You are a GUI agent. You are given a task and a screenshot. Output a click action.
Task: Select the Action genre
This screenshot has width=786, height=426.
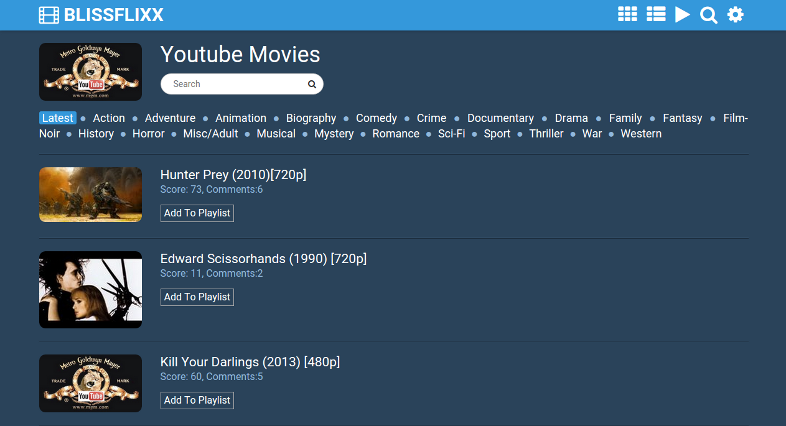point(109,118)
